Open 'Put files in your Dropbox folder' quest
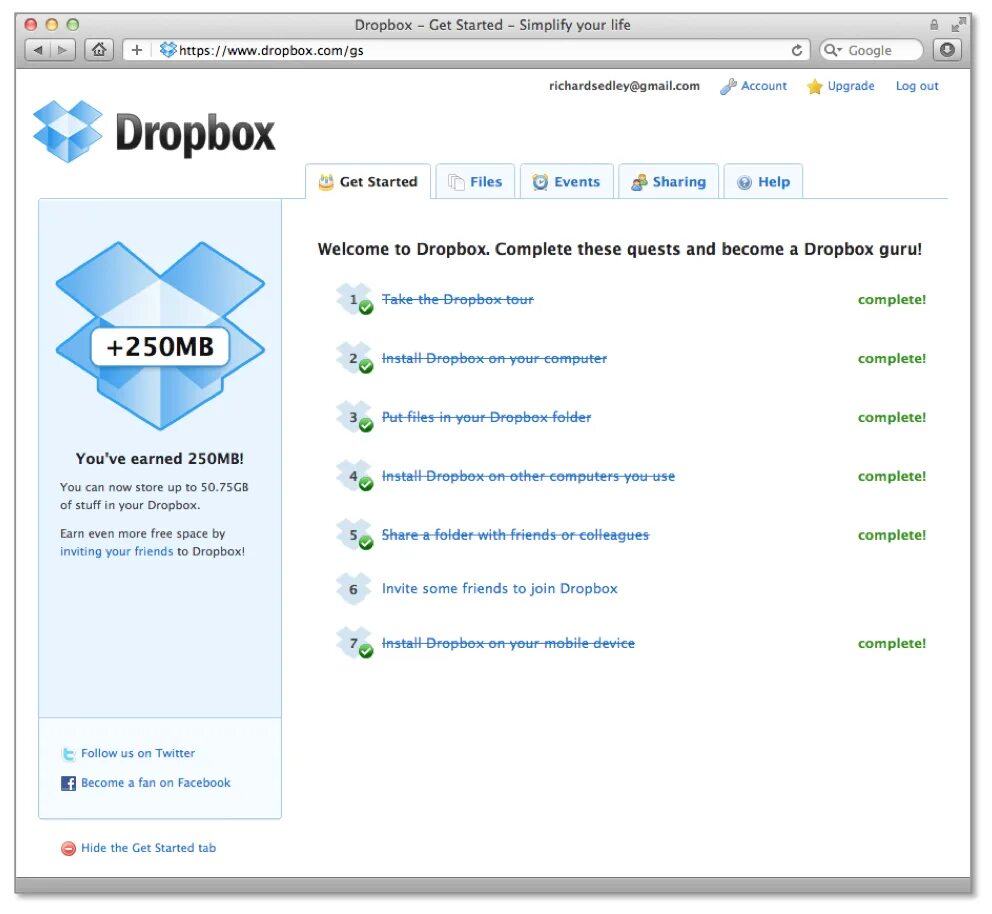The image size is (992, 914). pyautogui.click(x=487, y=417)
